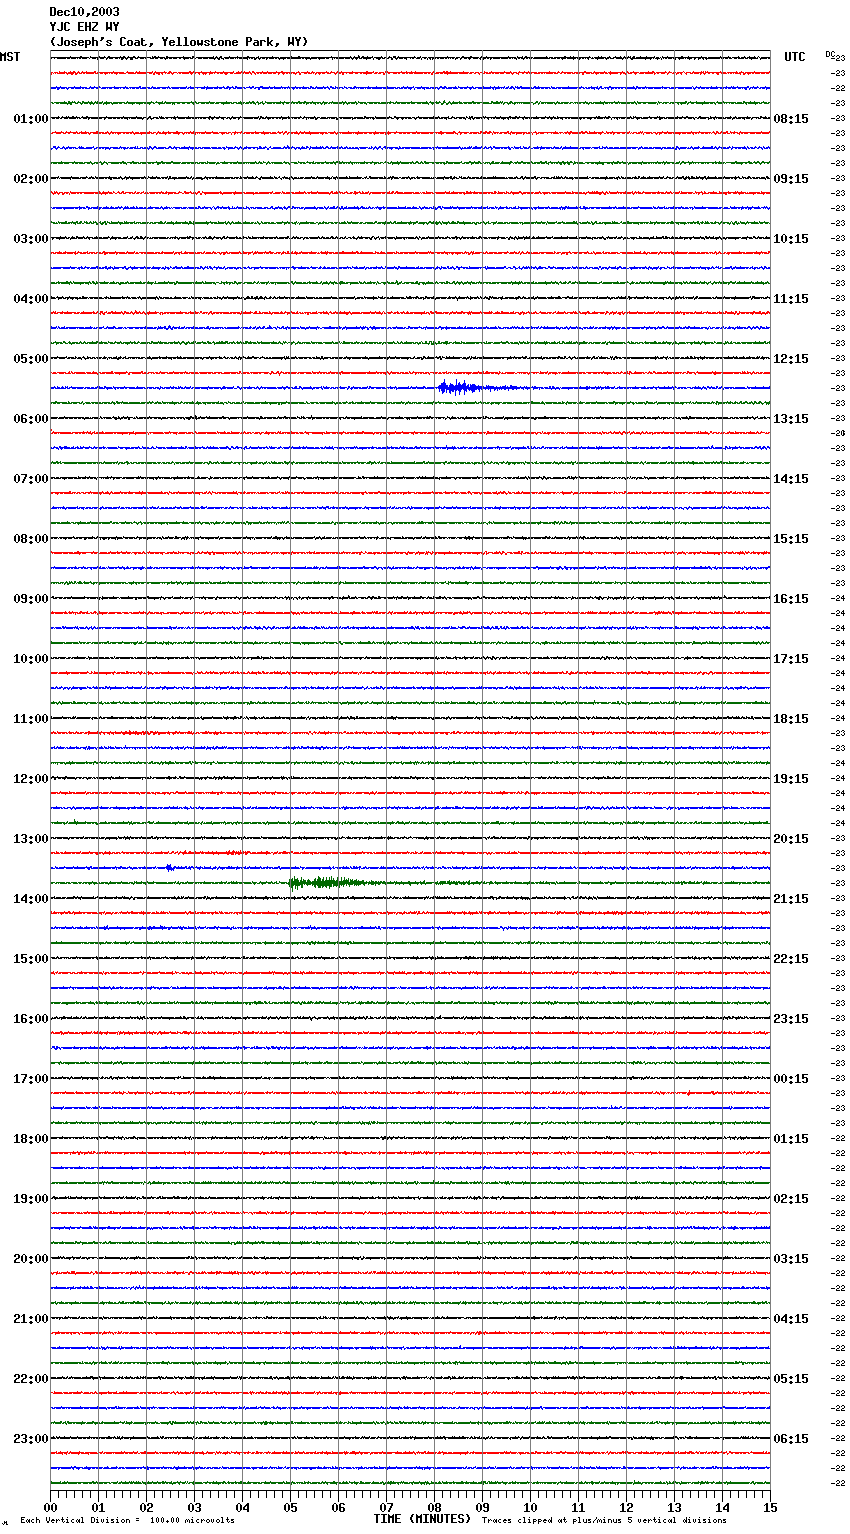The width and height of the screenshot is (850, 1534).
Task: Click the 12:00 MST time label
Action: (x=31, y=779)
